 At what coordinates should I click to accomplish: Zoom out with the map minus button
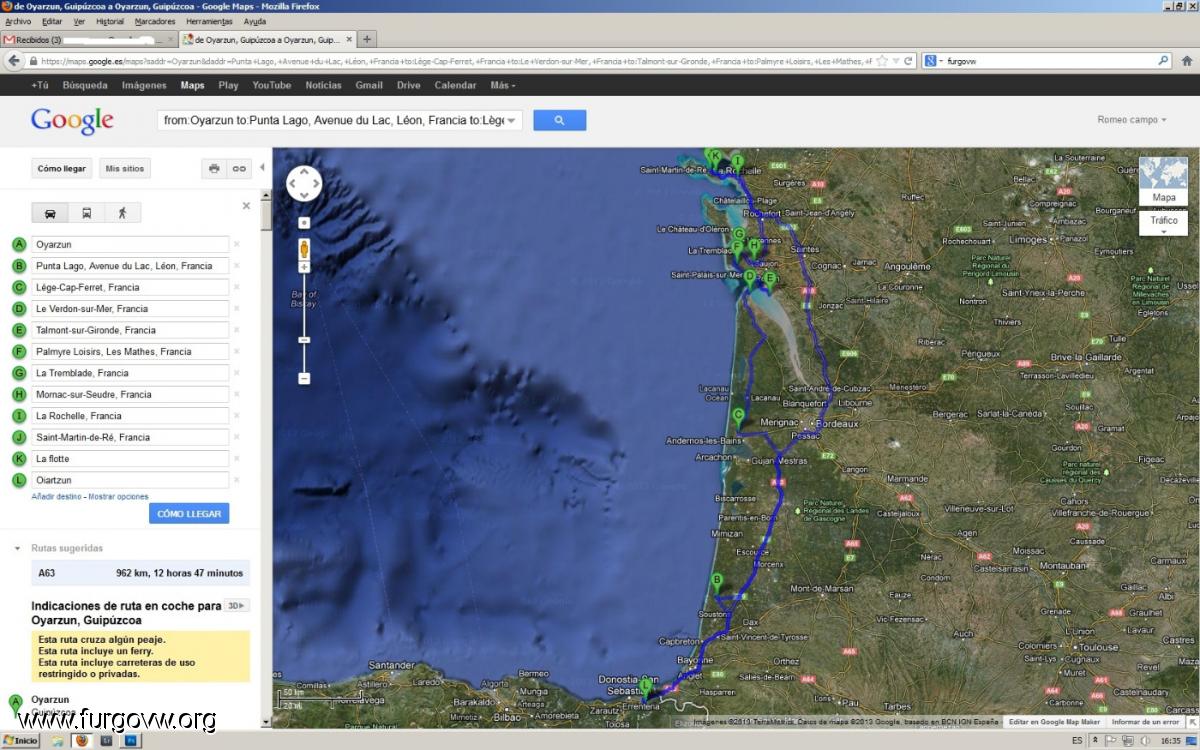coord(304,378)
